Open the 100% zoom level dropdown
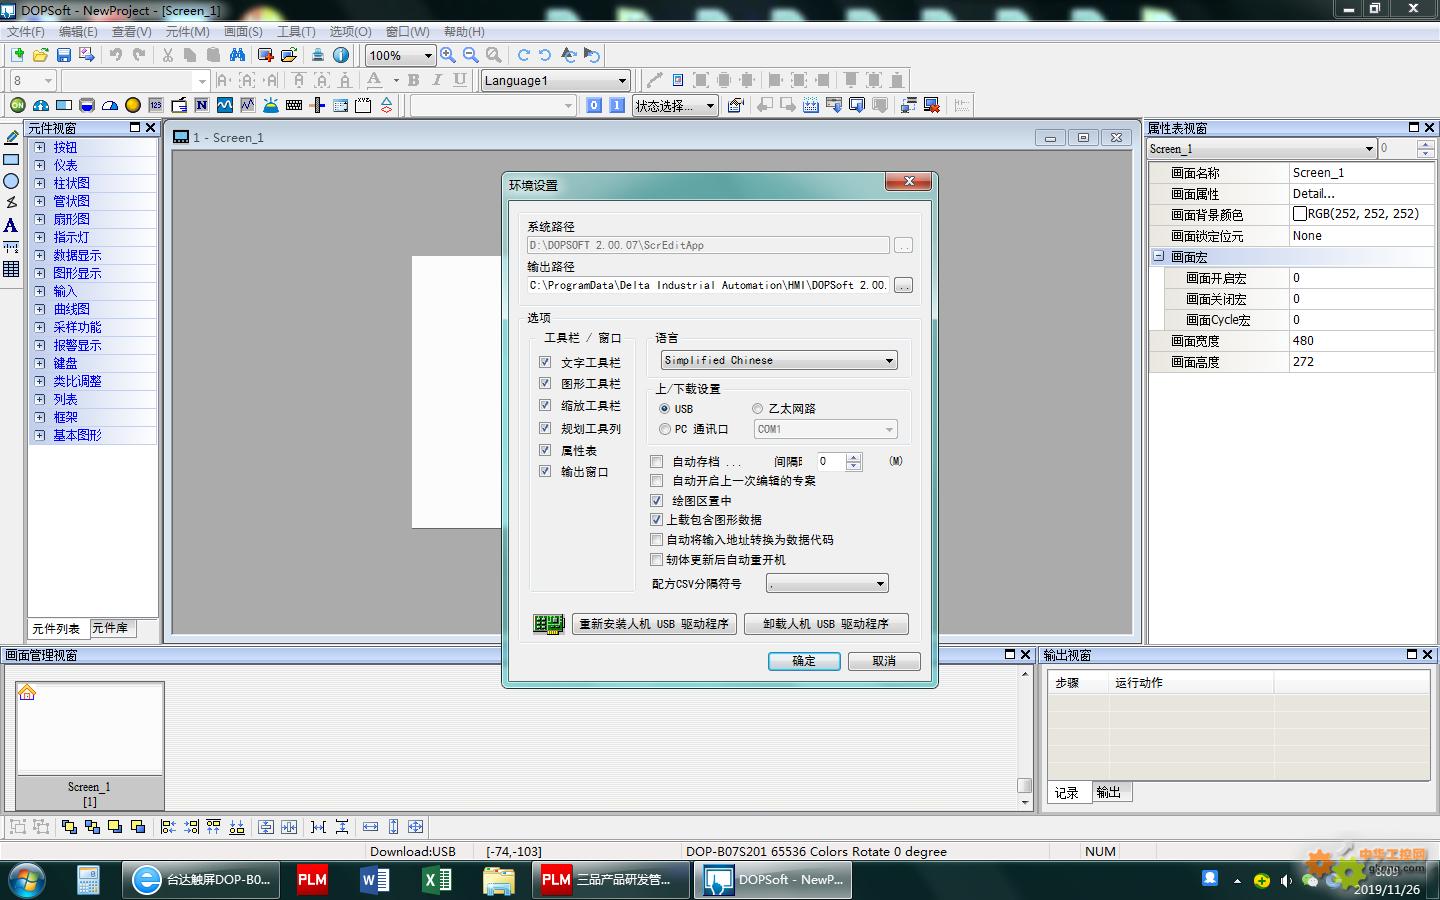1440x900 pixels. 400,55
